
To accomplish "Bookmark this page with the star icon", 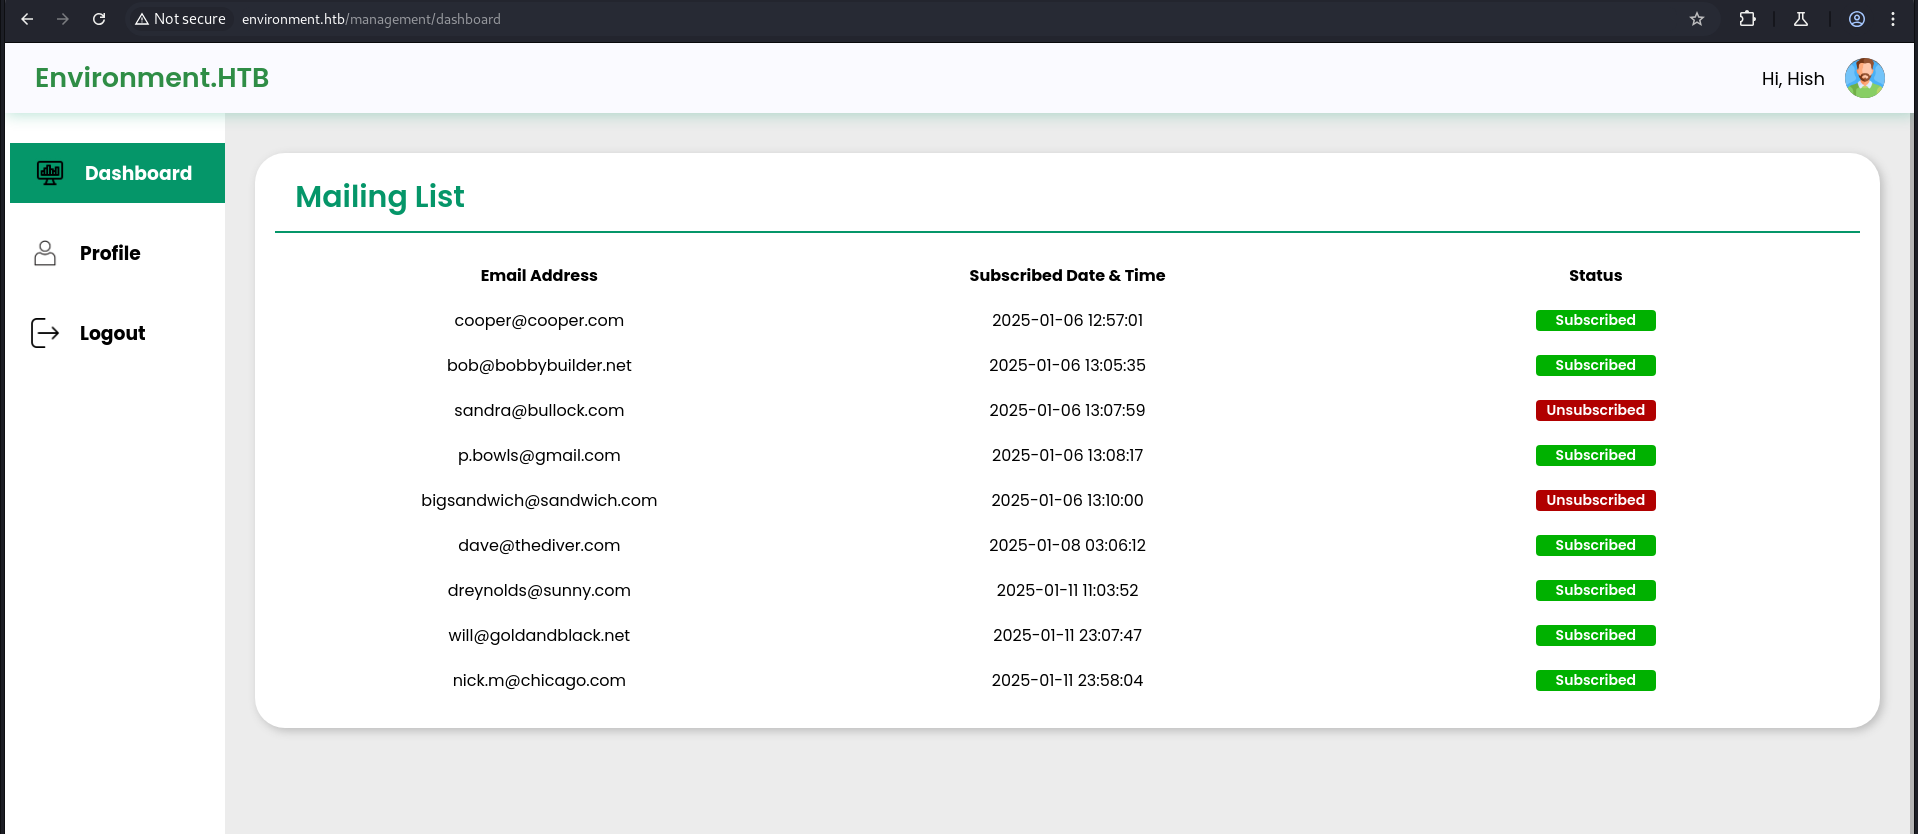I will click(x=1697, y=19).
